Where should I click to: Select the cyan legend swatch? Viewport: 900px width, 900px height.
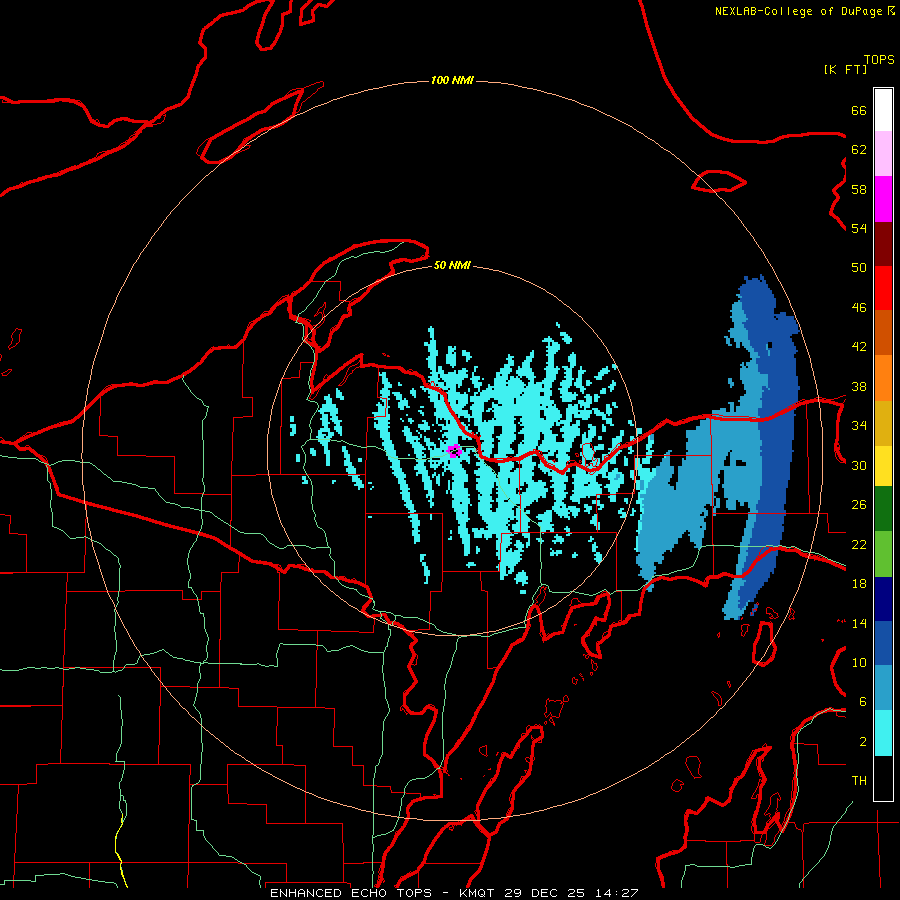883,733
